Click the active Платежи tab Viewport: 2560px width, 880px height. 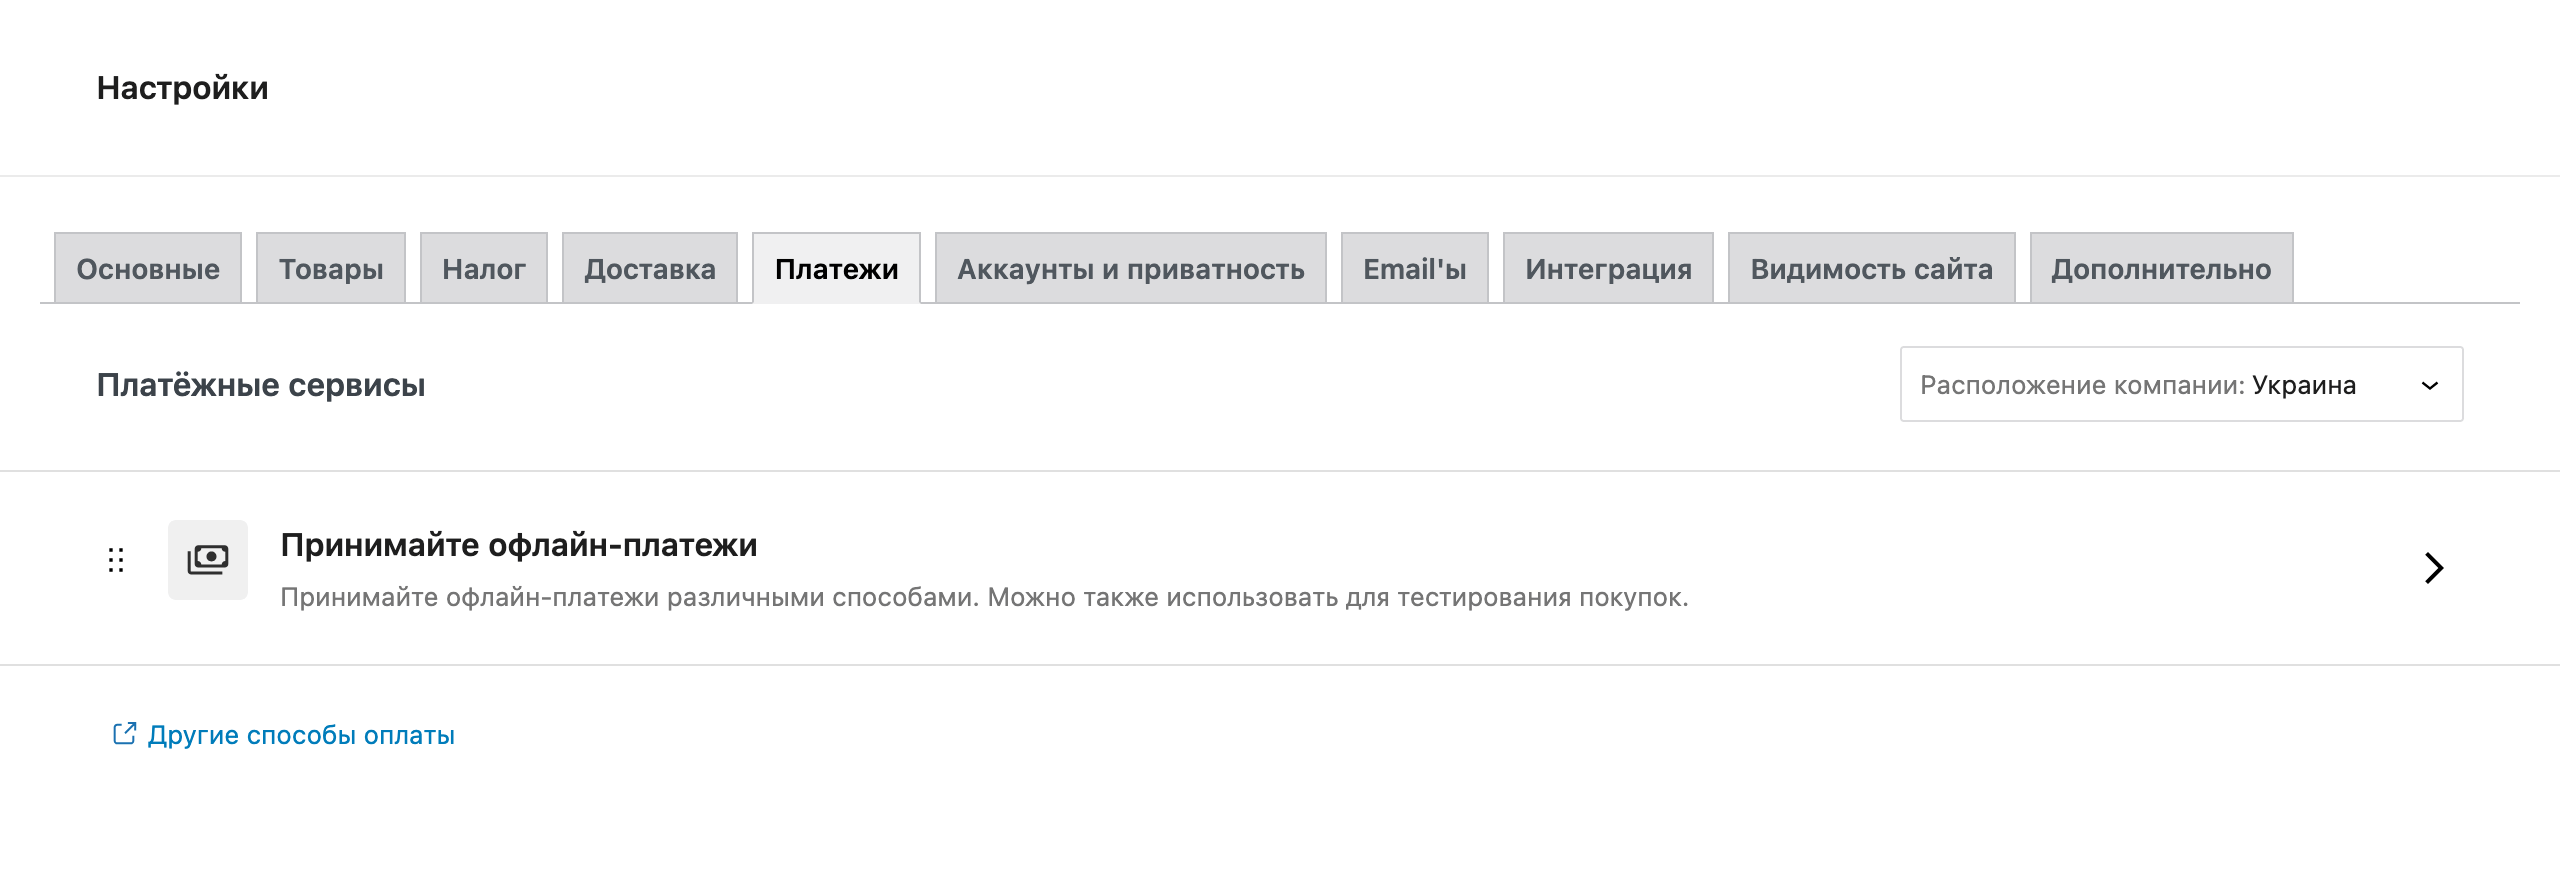coord(836,269)
